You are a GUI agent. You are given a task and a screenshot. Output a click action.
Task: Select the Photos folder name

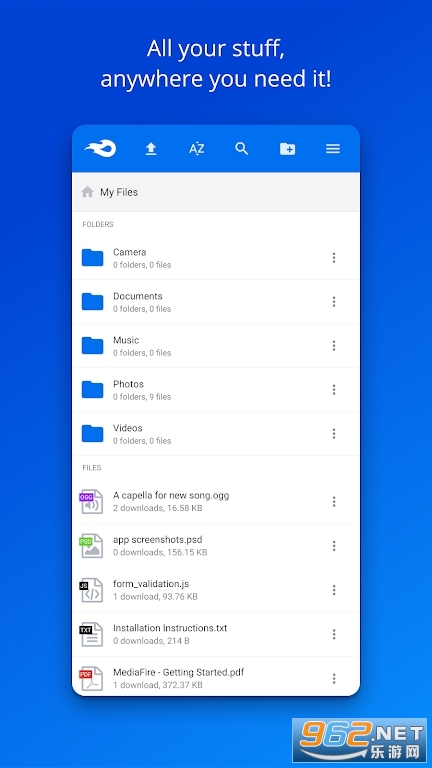click(128, 384)
